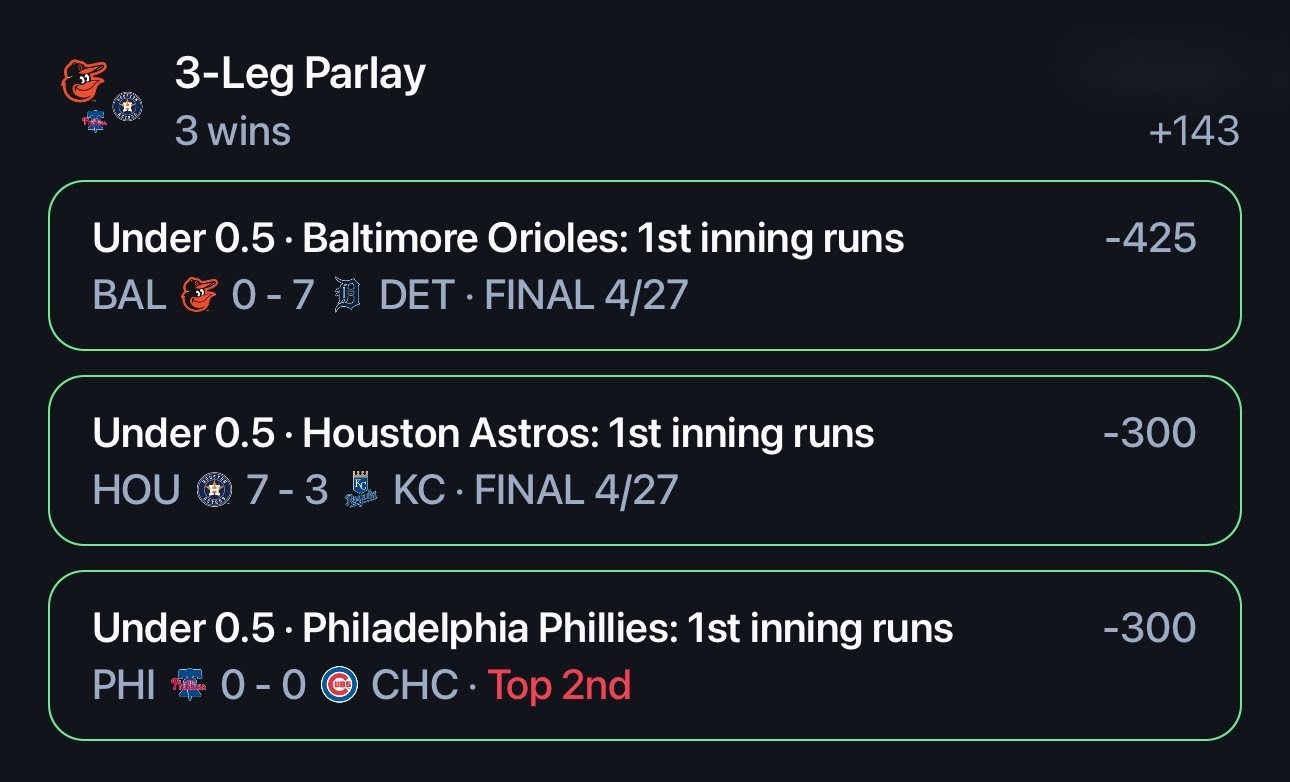Open the Baltimore Orioles 1st inning runs leg

click(x=645, y=266)
